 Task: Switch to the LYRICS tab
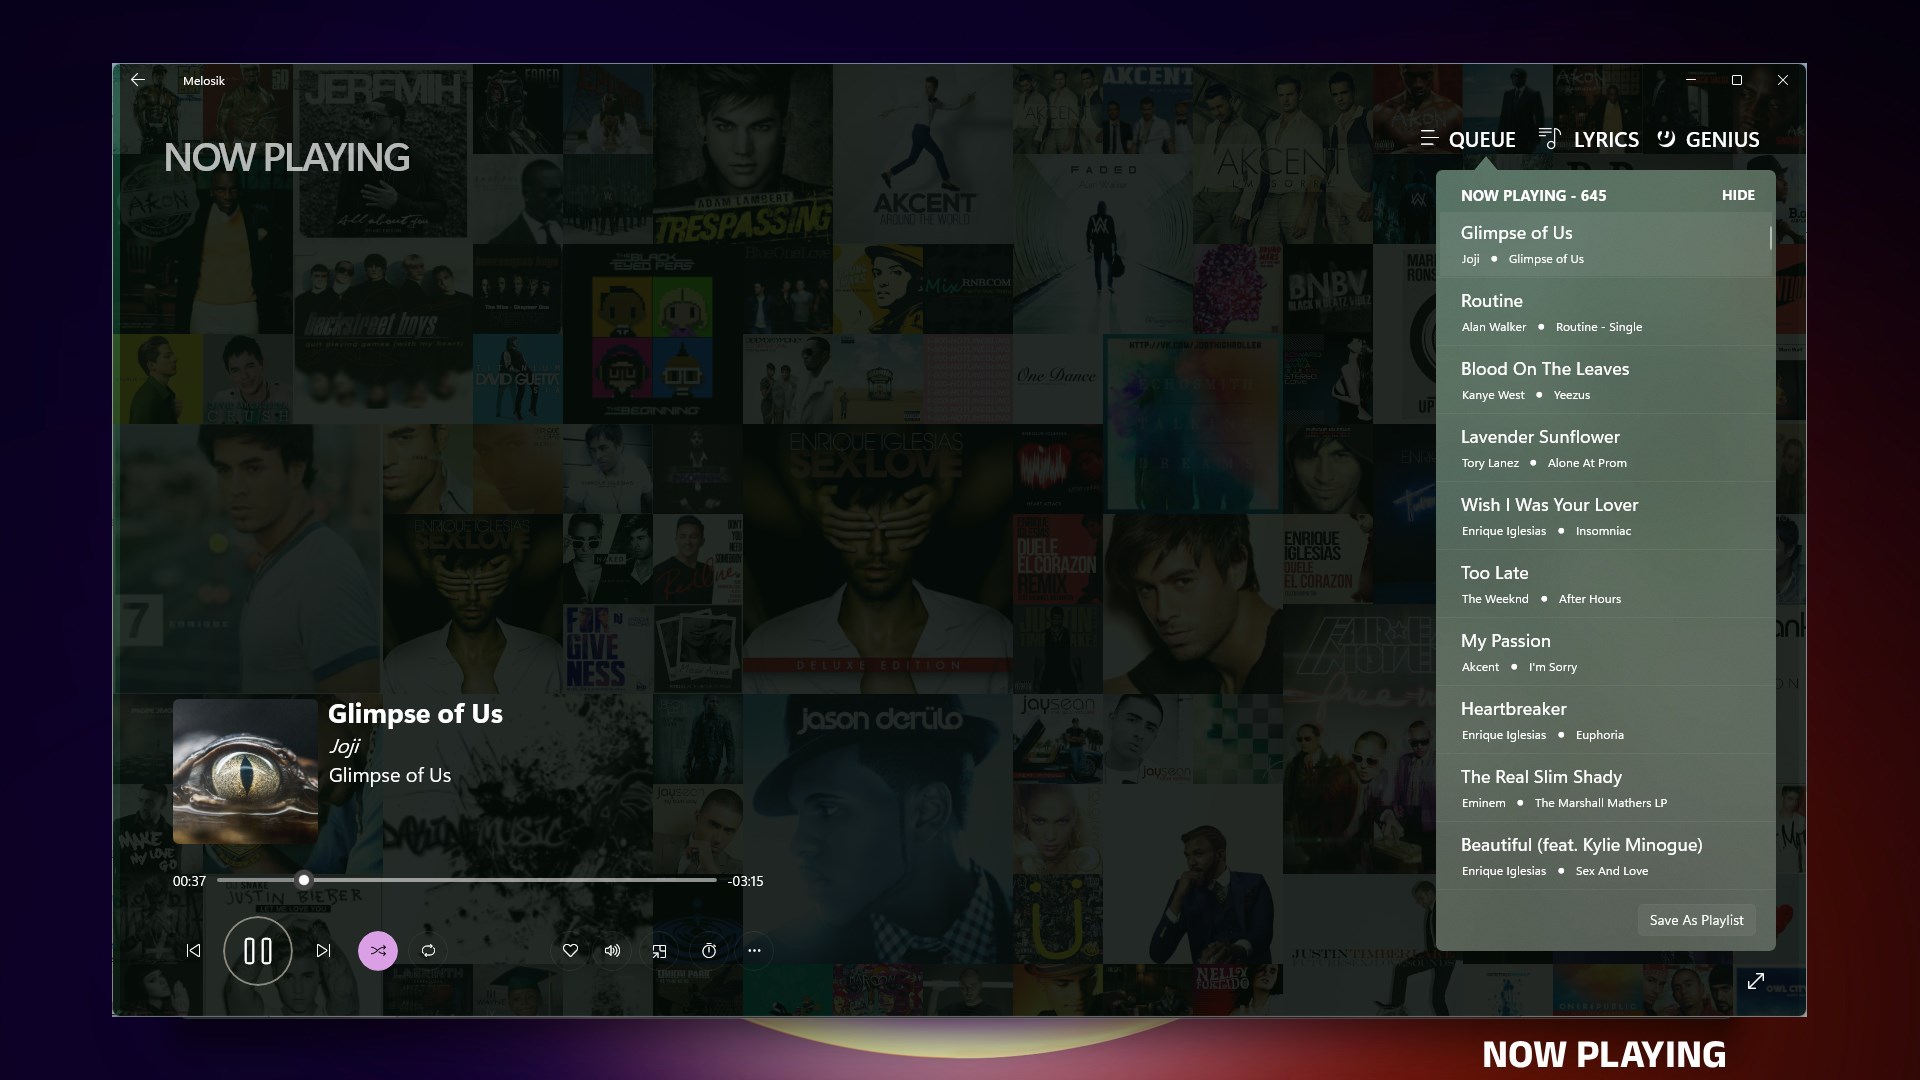[x=1589, y=140]
